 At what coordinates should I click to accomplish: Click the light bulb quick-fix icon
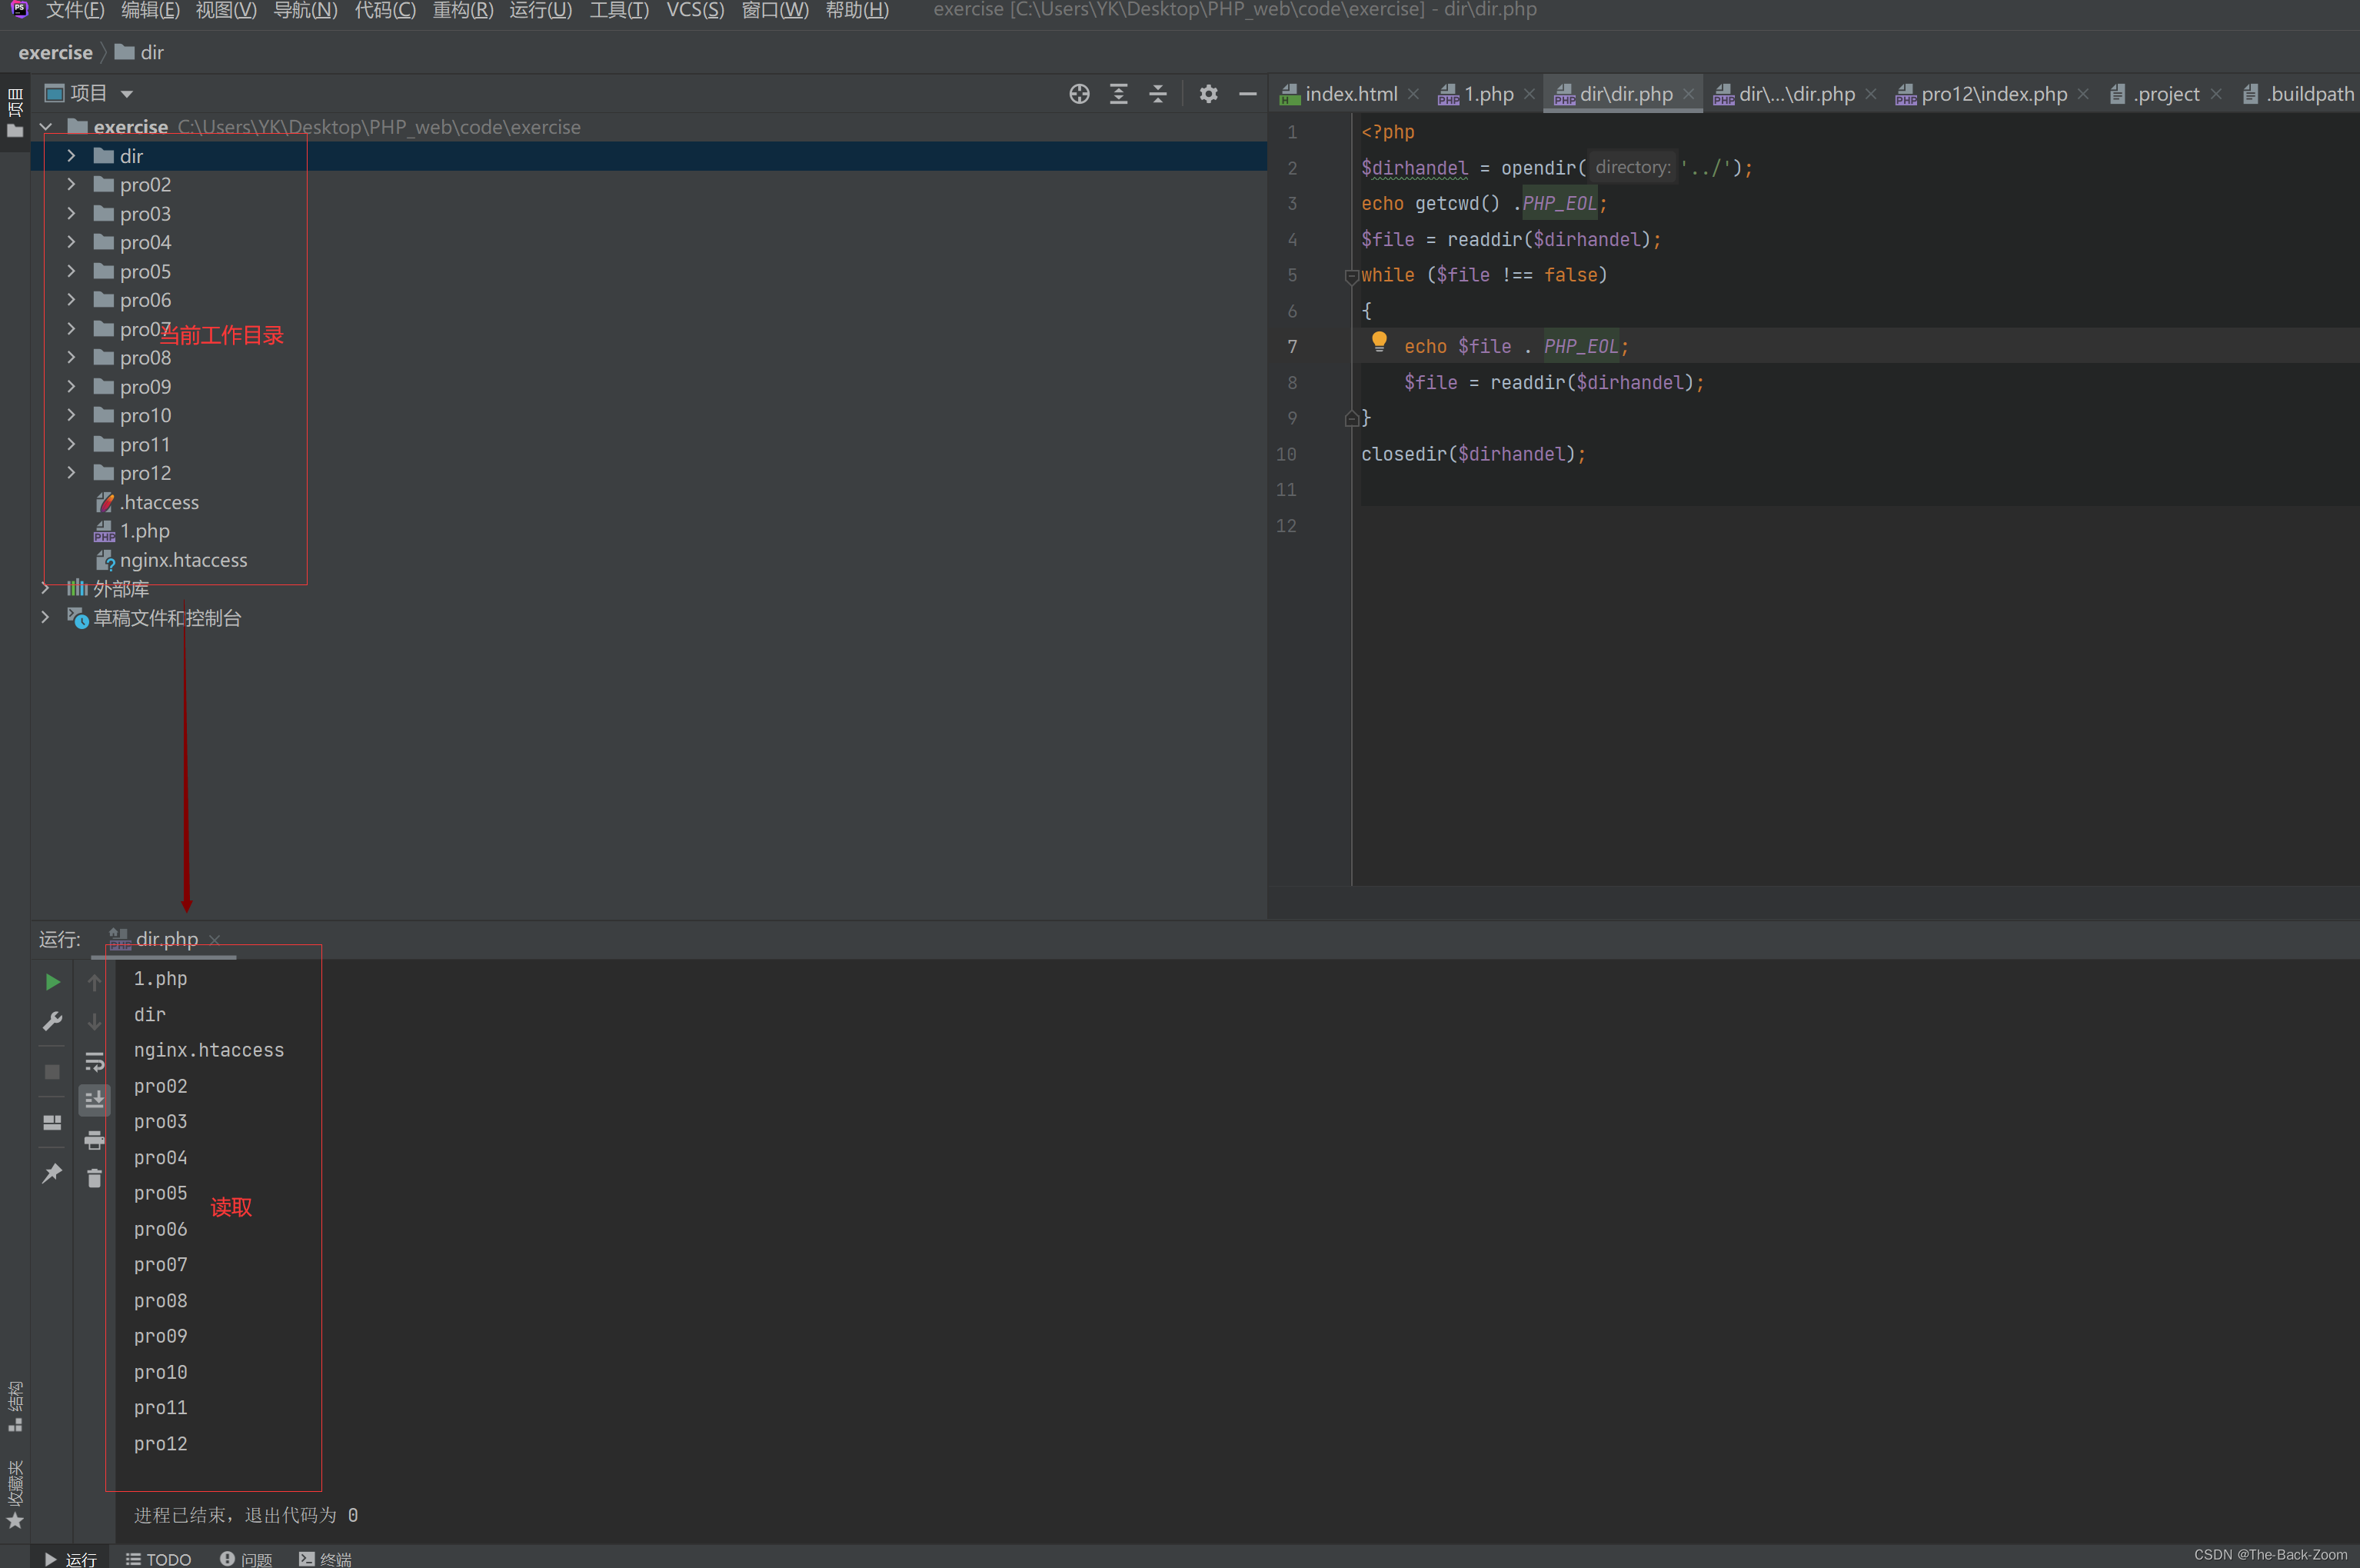1379,342
